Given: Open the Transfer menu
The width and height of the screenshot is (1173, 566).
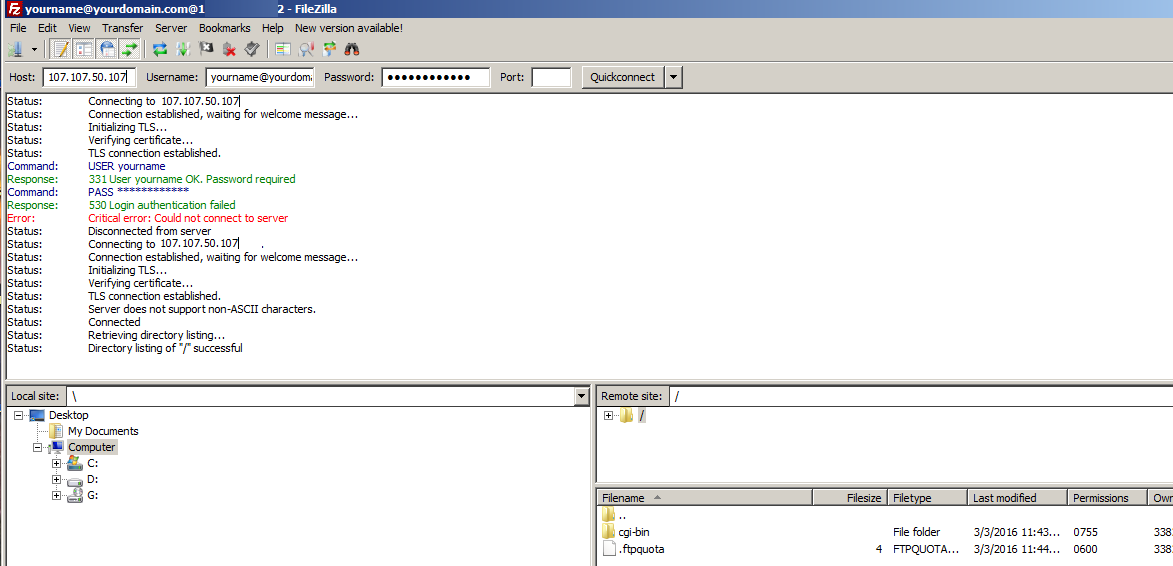Looking at the screenshot, I should [x=122, y=28].
